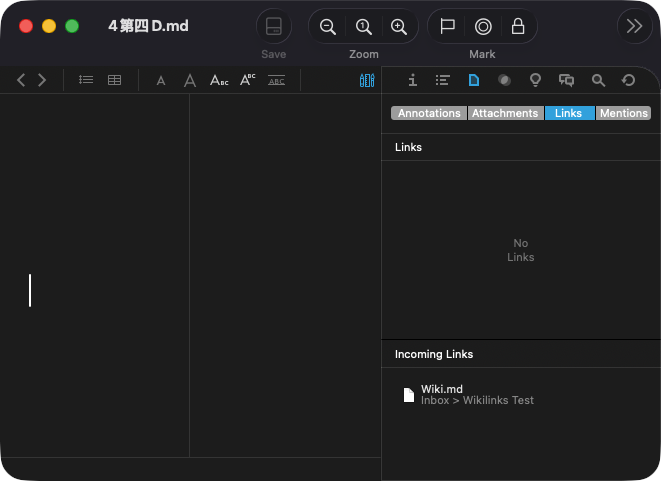The height and width of the screenshot is (481, 661).
Task: Open the Info inspector pane
Action: (412, 80)
